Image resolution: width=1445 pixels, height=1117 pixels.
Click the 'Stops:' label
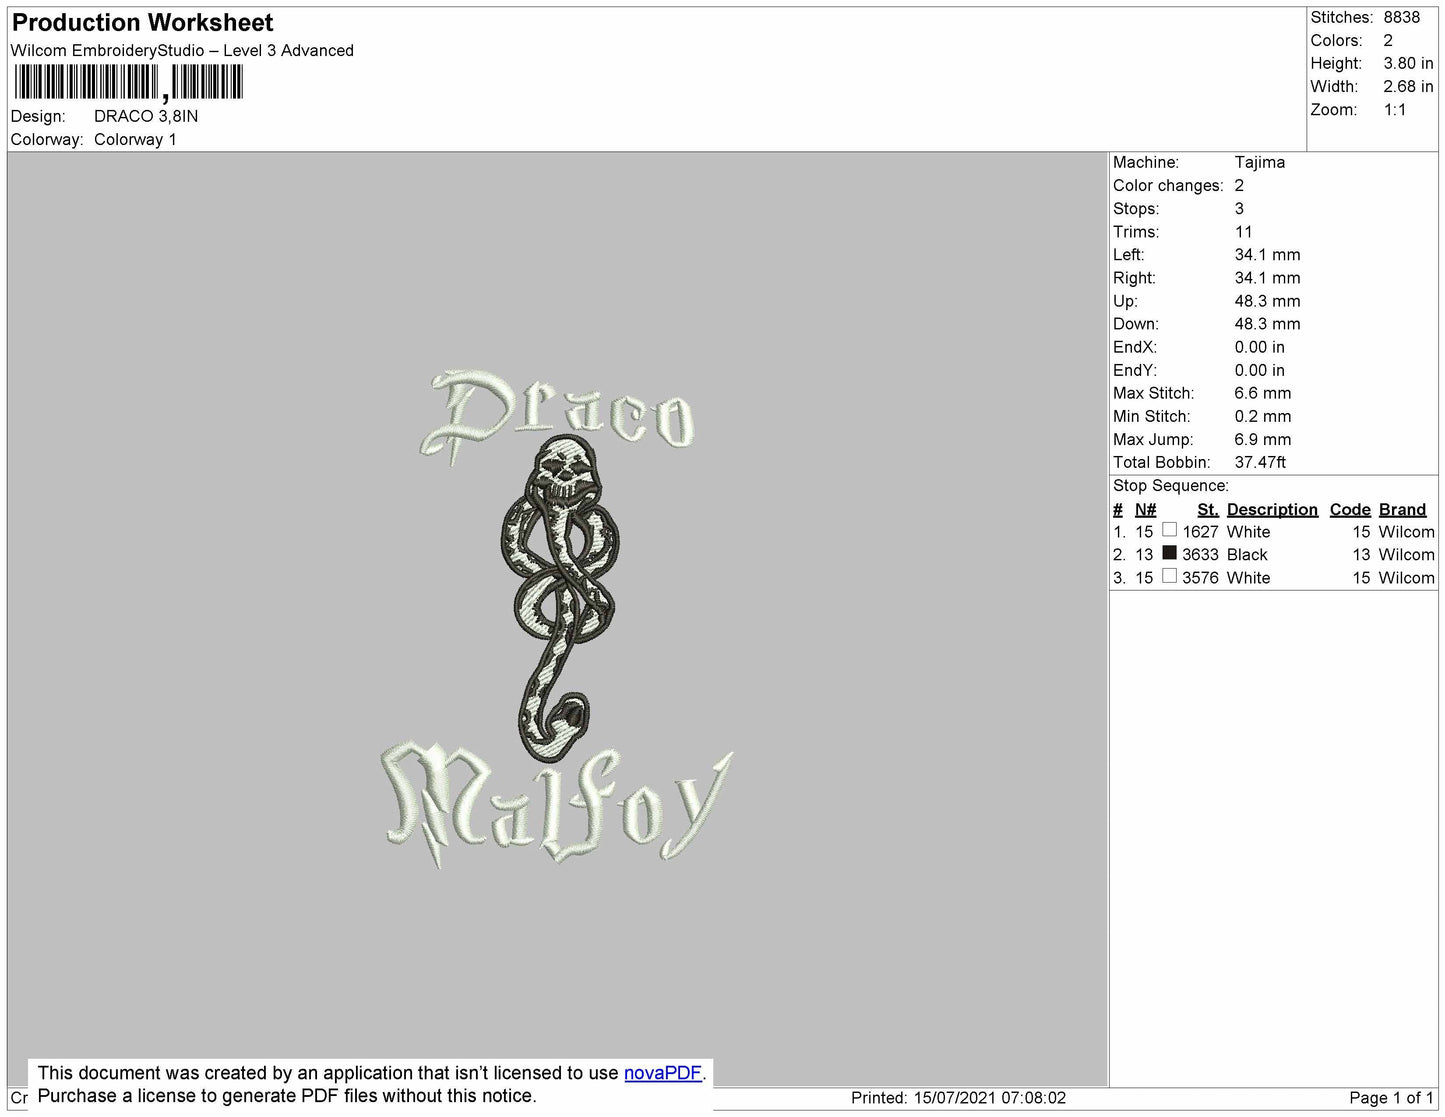pos(1136,209)
